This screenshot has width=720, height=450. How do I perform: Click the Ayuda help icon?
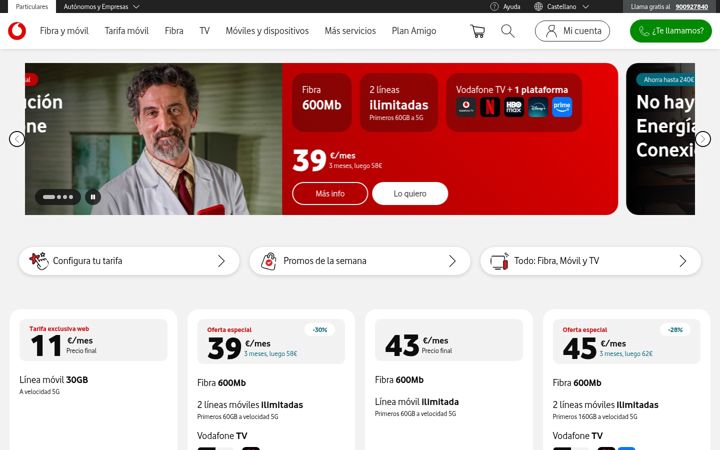coord(494,6)
